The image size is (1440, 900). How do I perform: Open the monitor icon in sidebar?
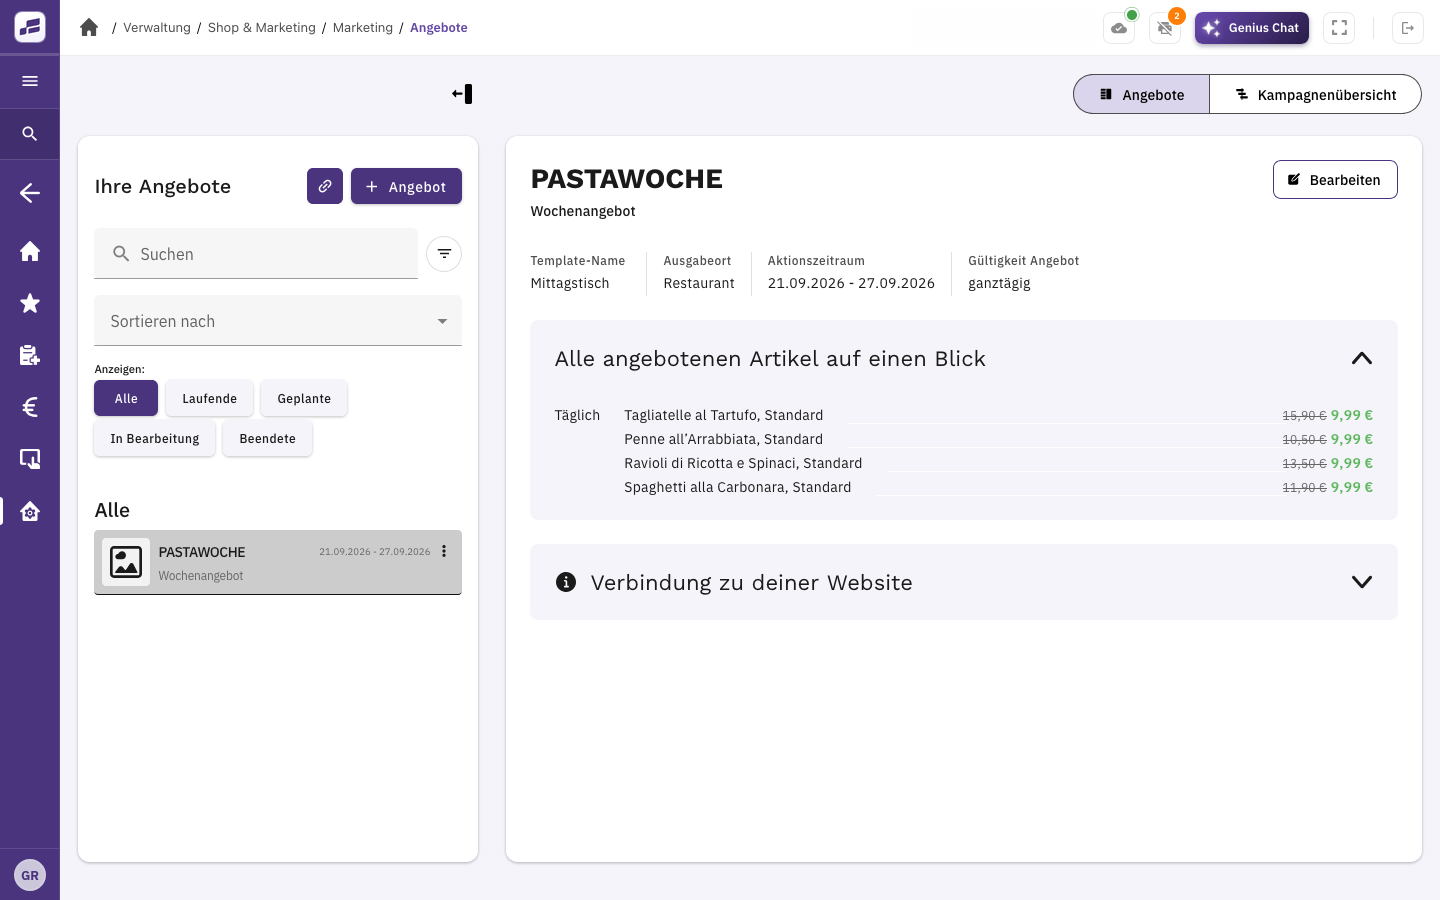(x=30, y=459)
